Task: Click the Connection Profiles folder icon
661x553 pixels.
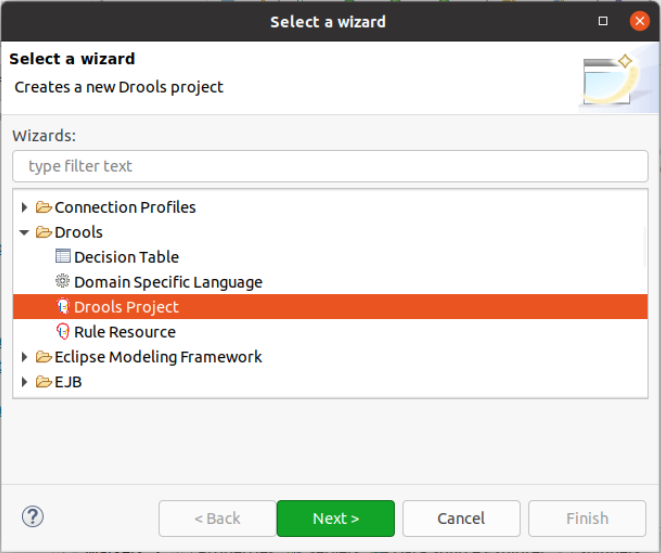Action: pyautogui.click(x=44, y=207)
